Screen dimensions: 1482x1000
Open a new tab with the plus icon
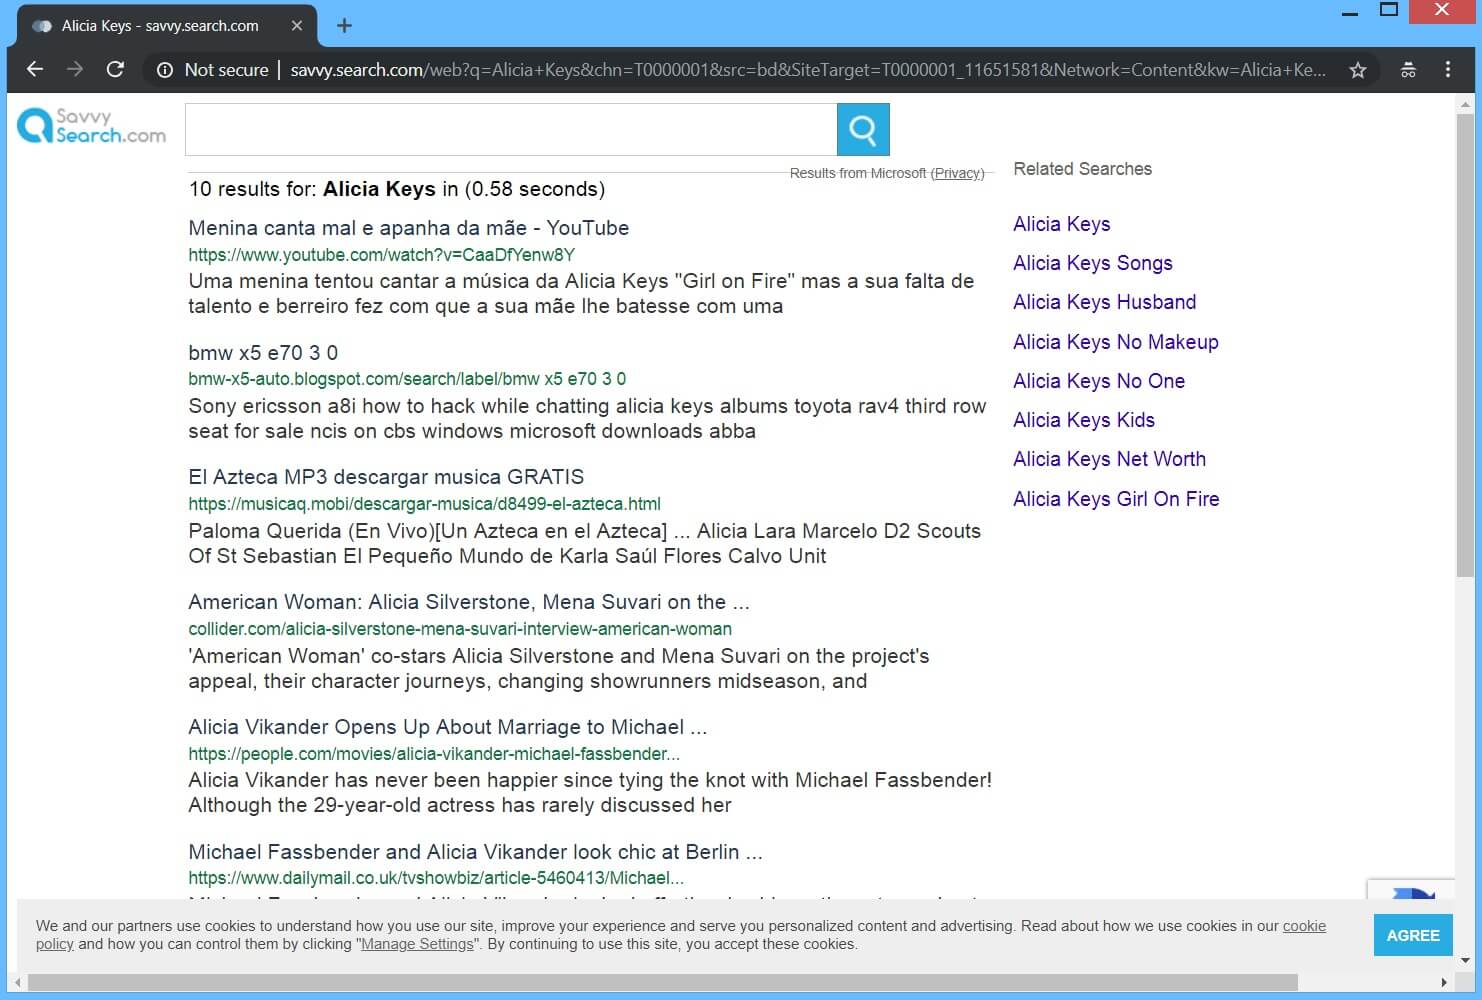(344, 26)
